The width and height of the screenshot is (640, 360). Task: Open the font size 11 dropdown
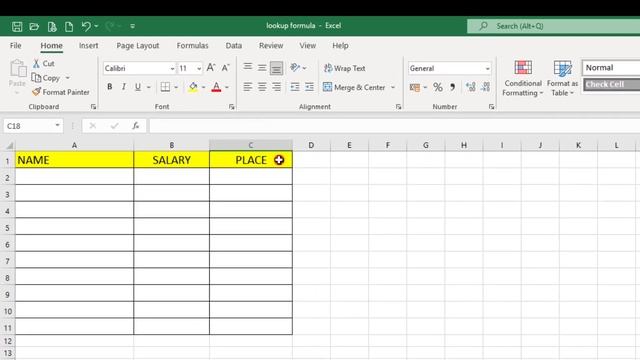point(199,69)
